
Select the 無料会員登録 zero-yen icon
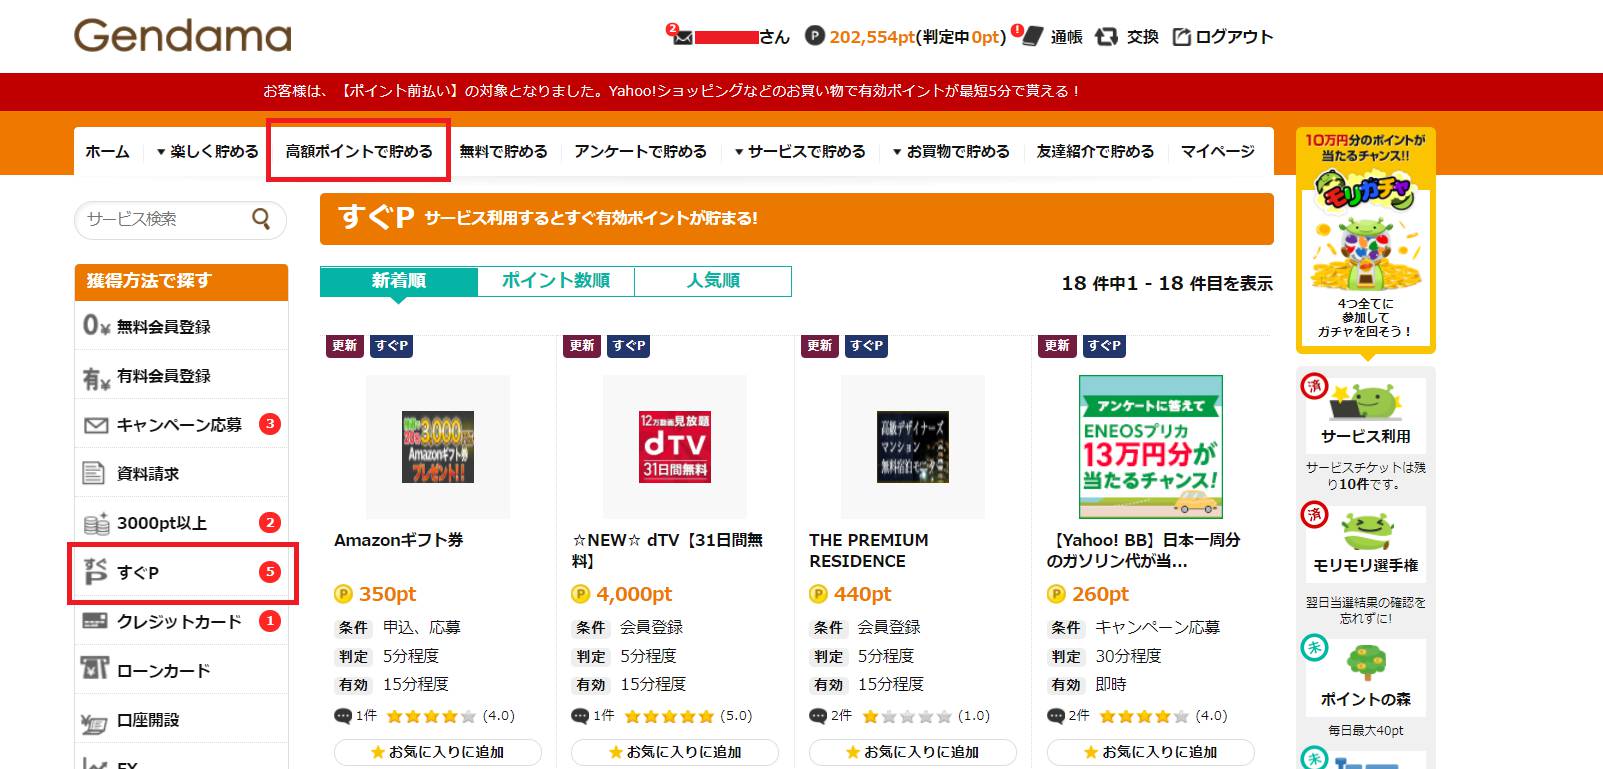(x=96, y=326)
